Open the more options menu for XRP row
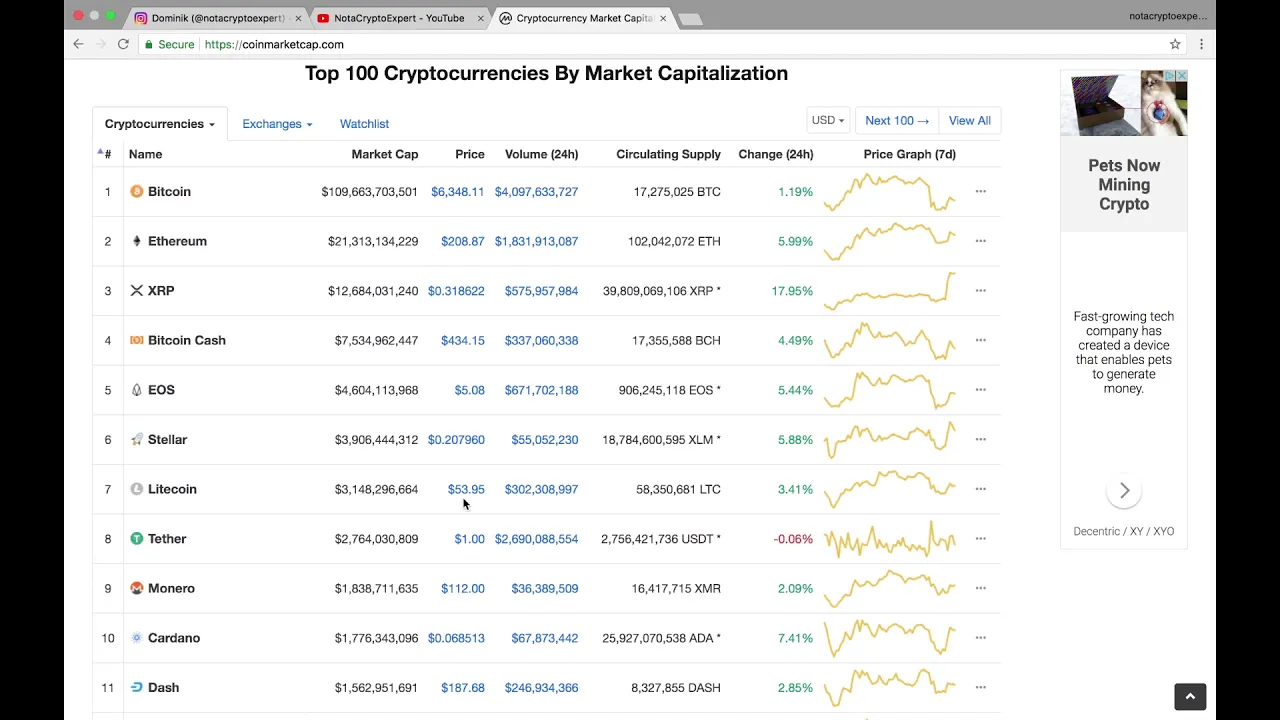Screen dimensions: 1280x720 [981, 291]
